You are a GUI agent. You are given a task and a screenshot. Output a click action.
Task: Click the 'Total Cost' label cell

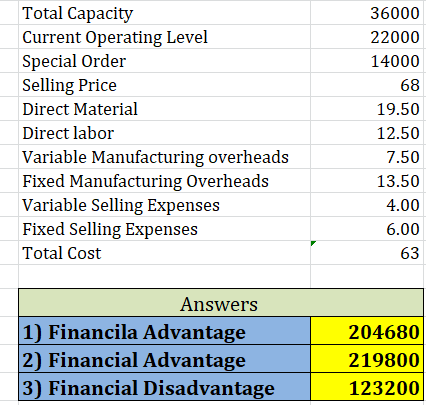[164, 253]
